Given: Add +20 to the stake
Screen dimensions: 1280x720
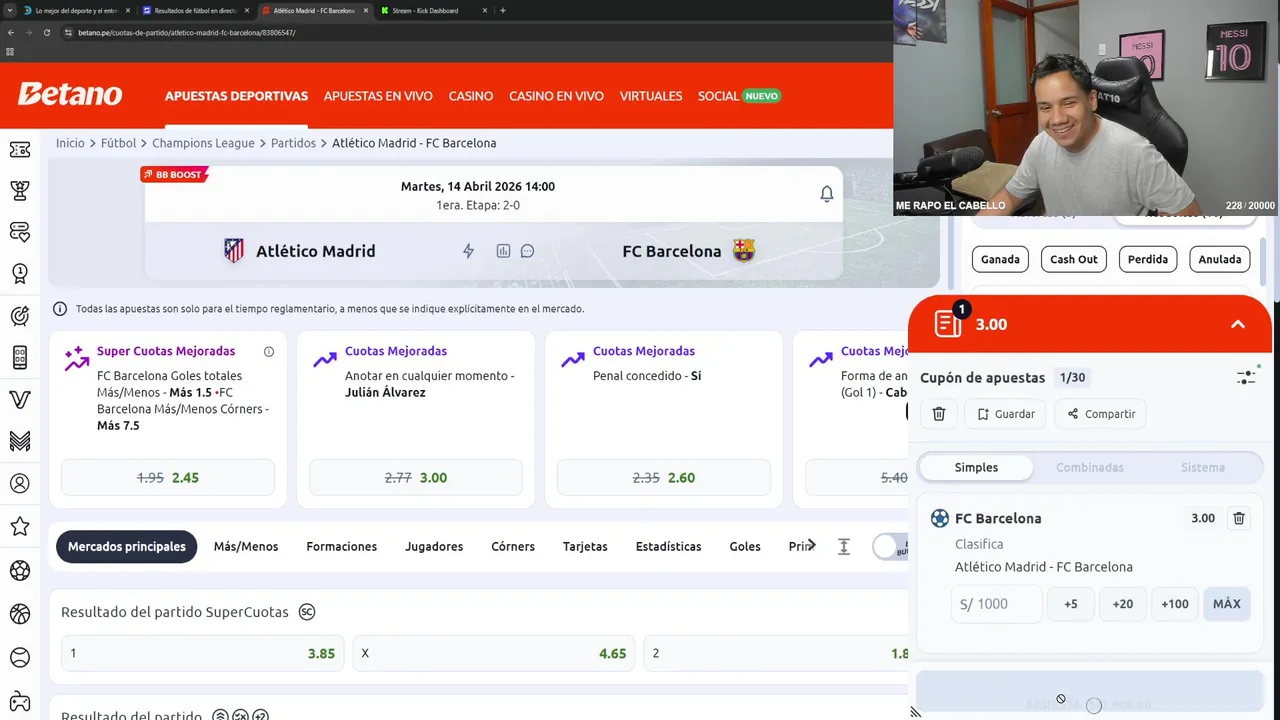Looking at the screenshot, I should tap(1123, 604).
